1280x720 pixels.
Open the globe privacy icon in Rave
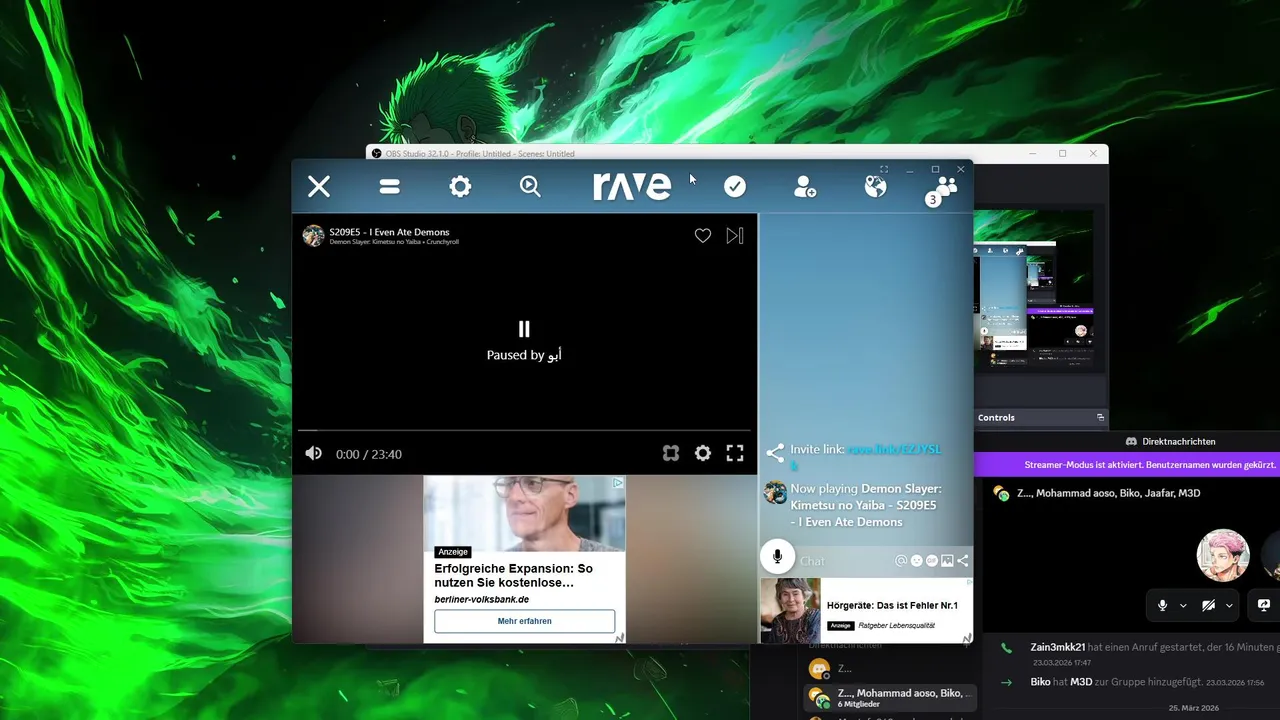point(875,186)
